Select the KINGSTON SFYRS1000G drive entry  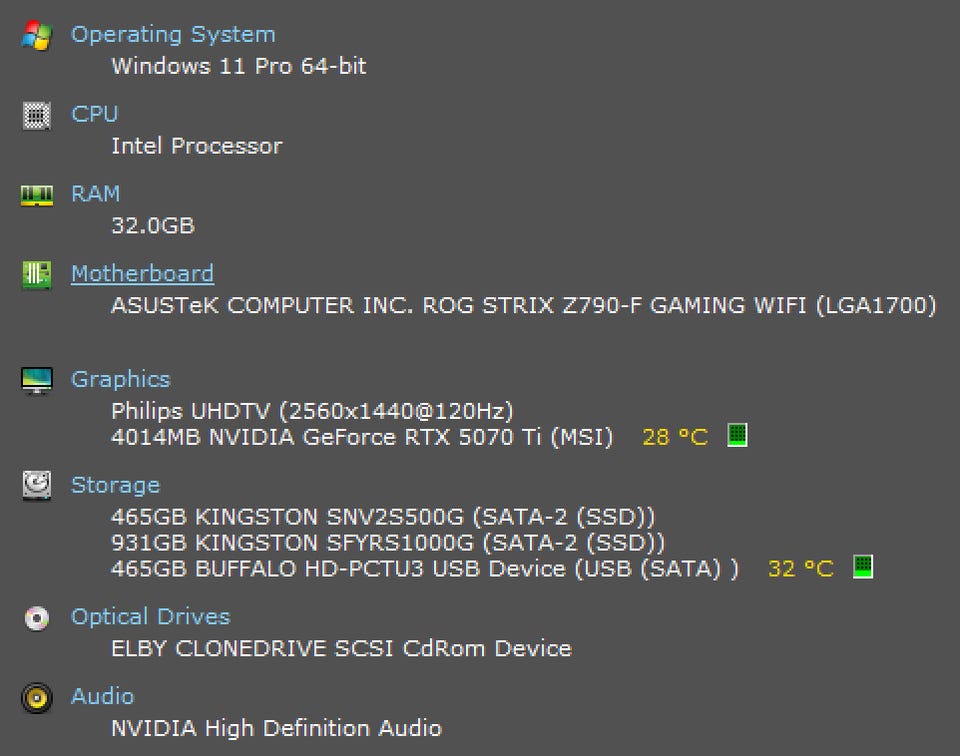[x=388, y=543]
